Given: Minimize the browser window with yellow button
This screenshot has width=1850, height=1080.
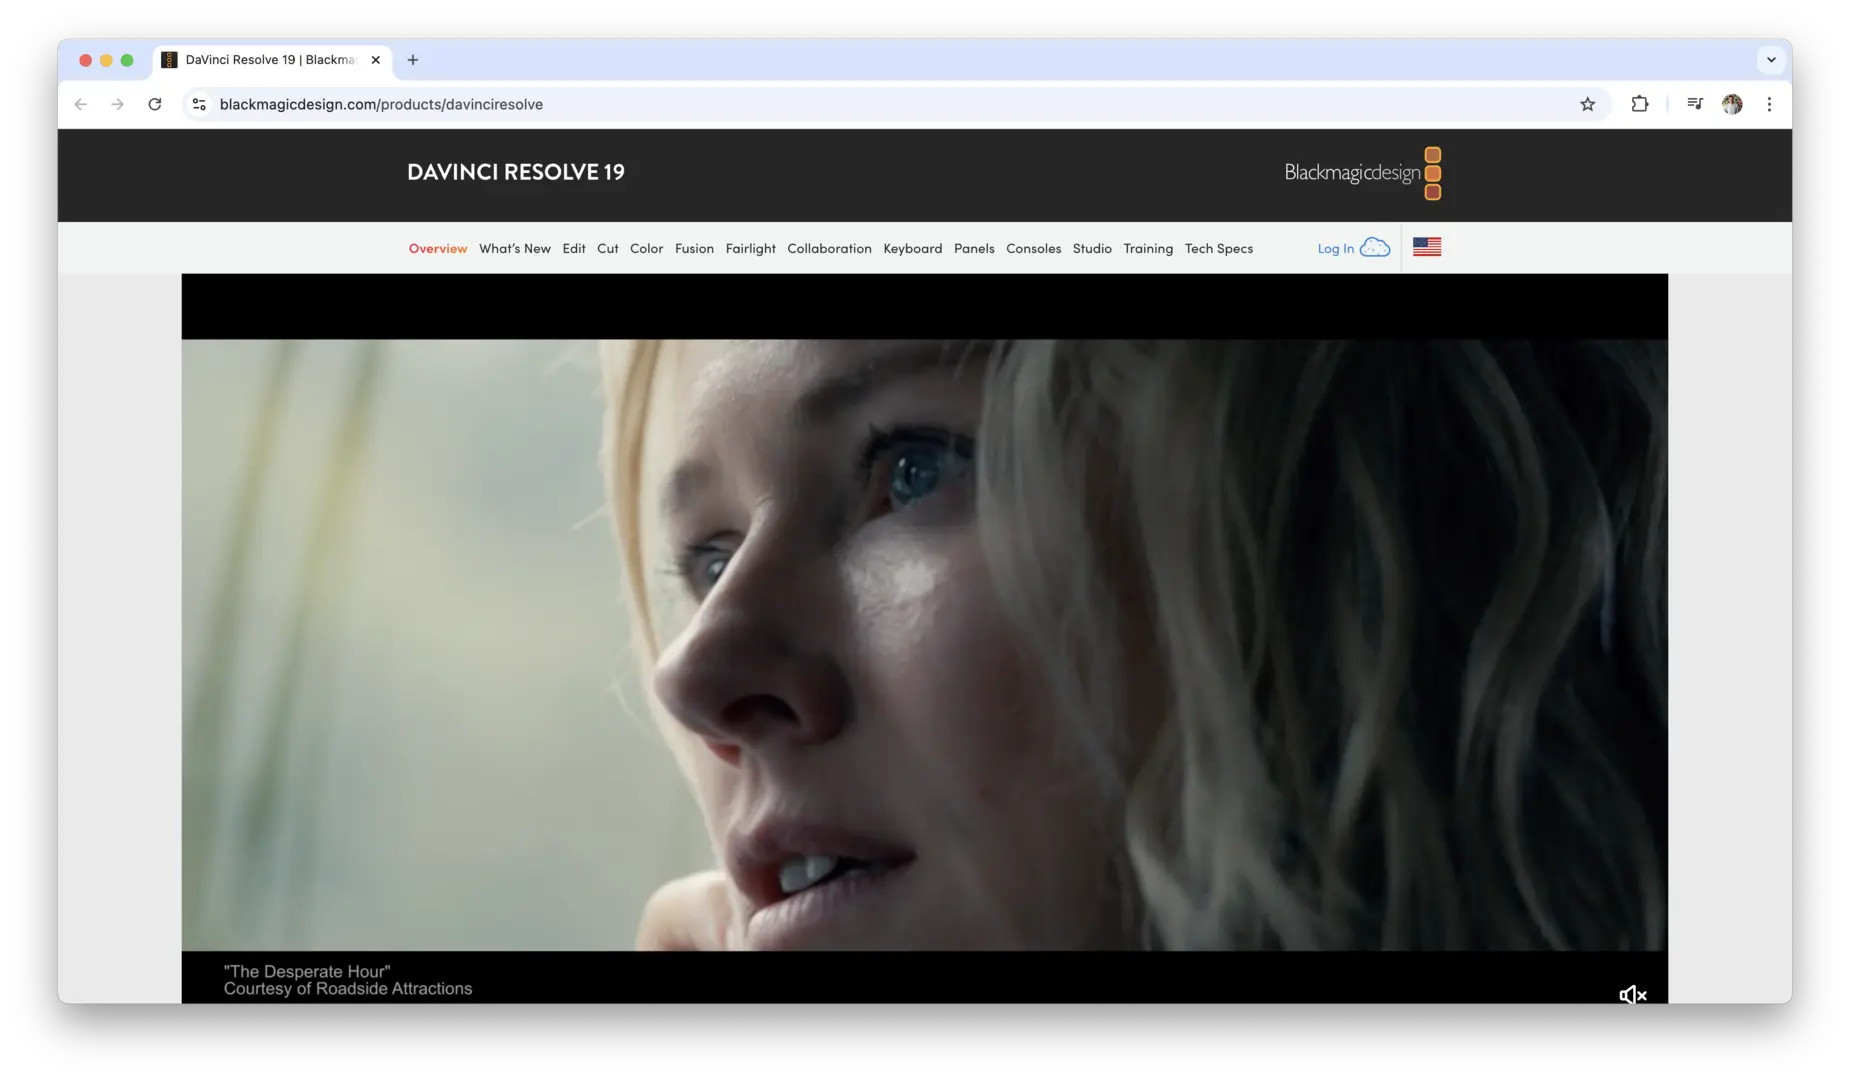Looking at the screenshot, I should pyautogui.click(x=106, y=60).
